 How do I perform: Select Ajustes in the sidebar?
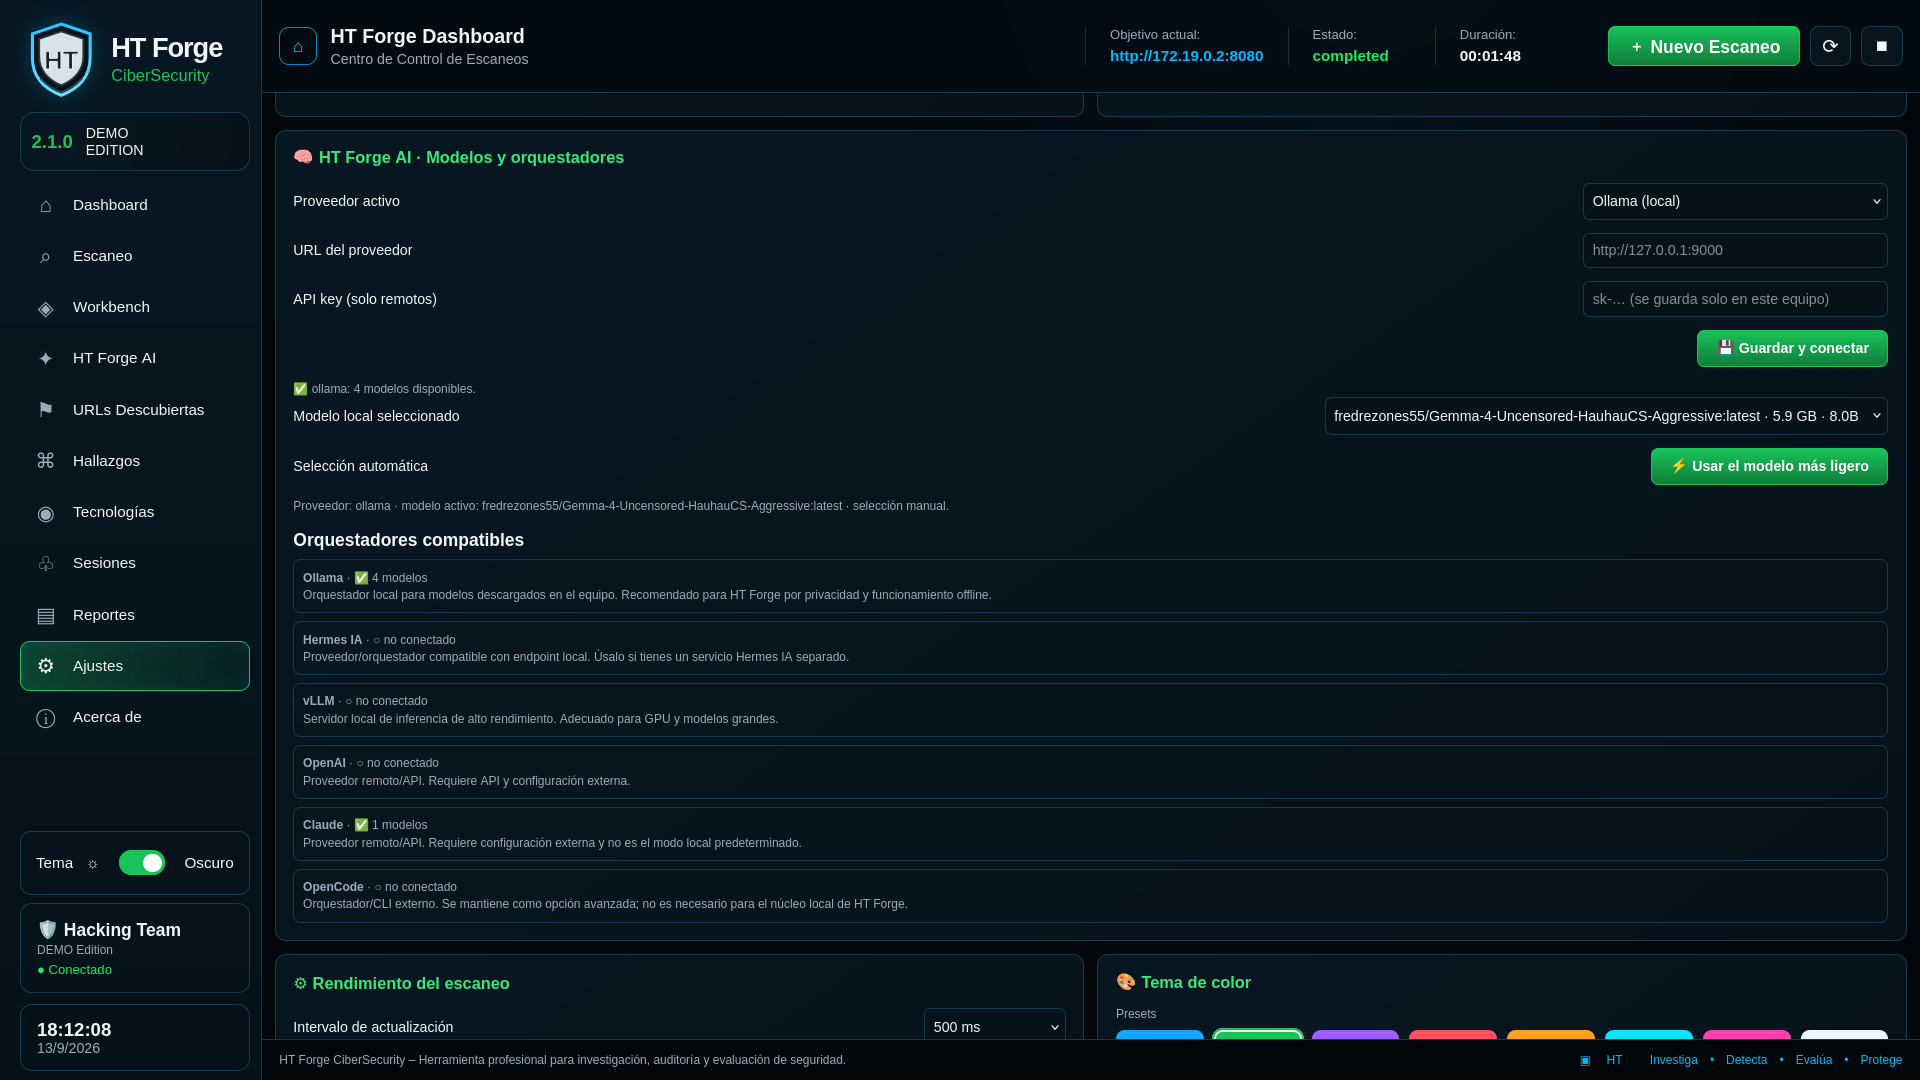click(135, 666)
